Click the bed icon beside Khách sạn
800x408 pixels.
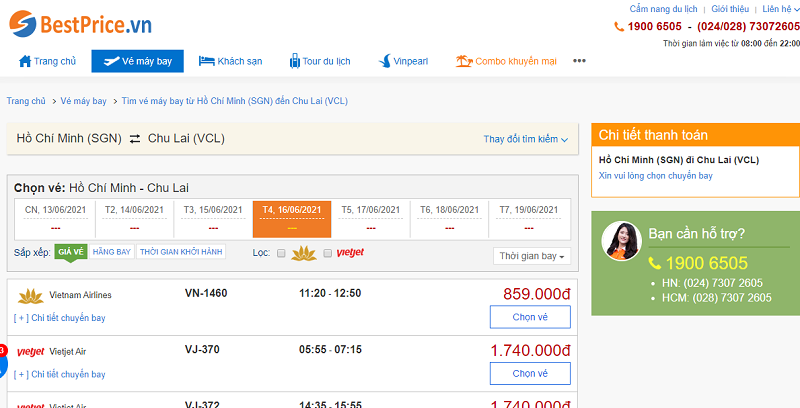click(x=206, y=61)
